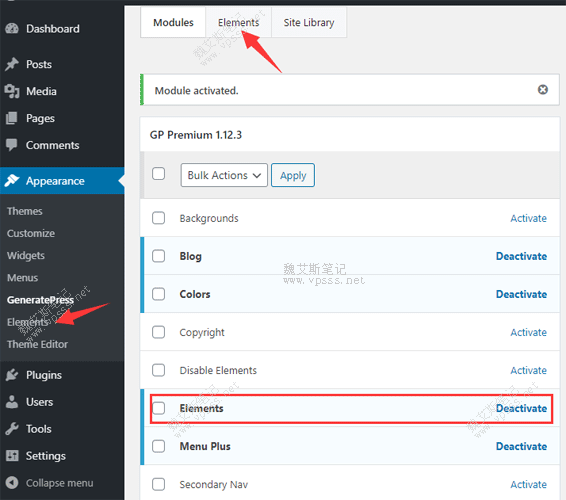Check the Disable Elements module checkbox
This screenshot has height=500, width=566.
click(x=158, y=370)
